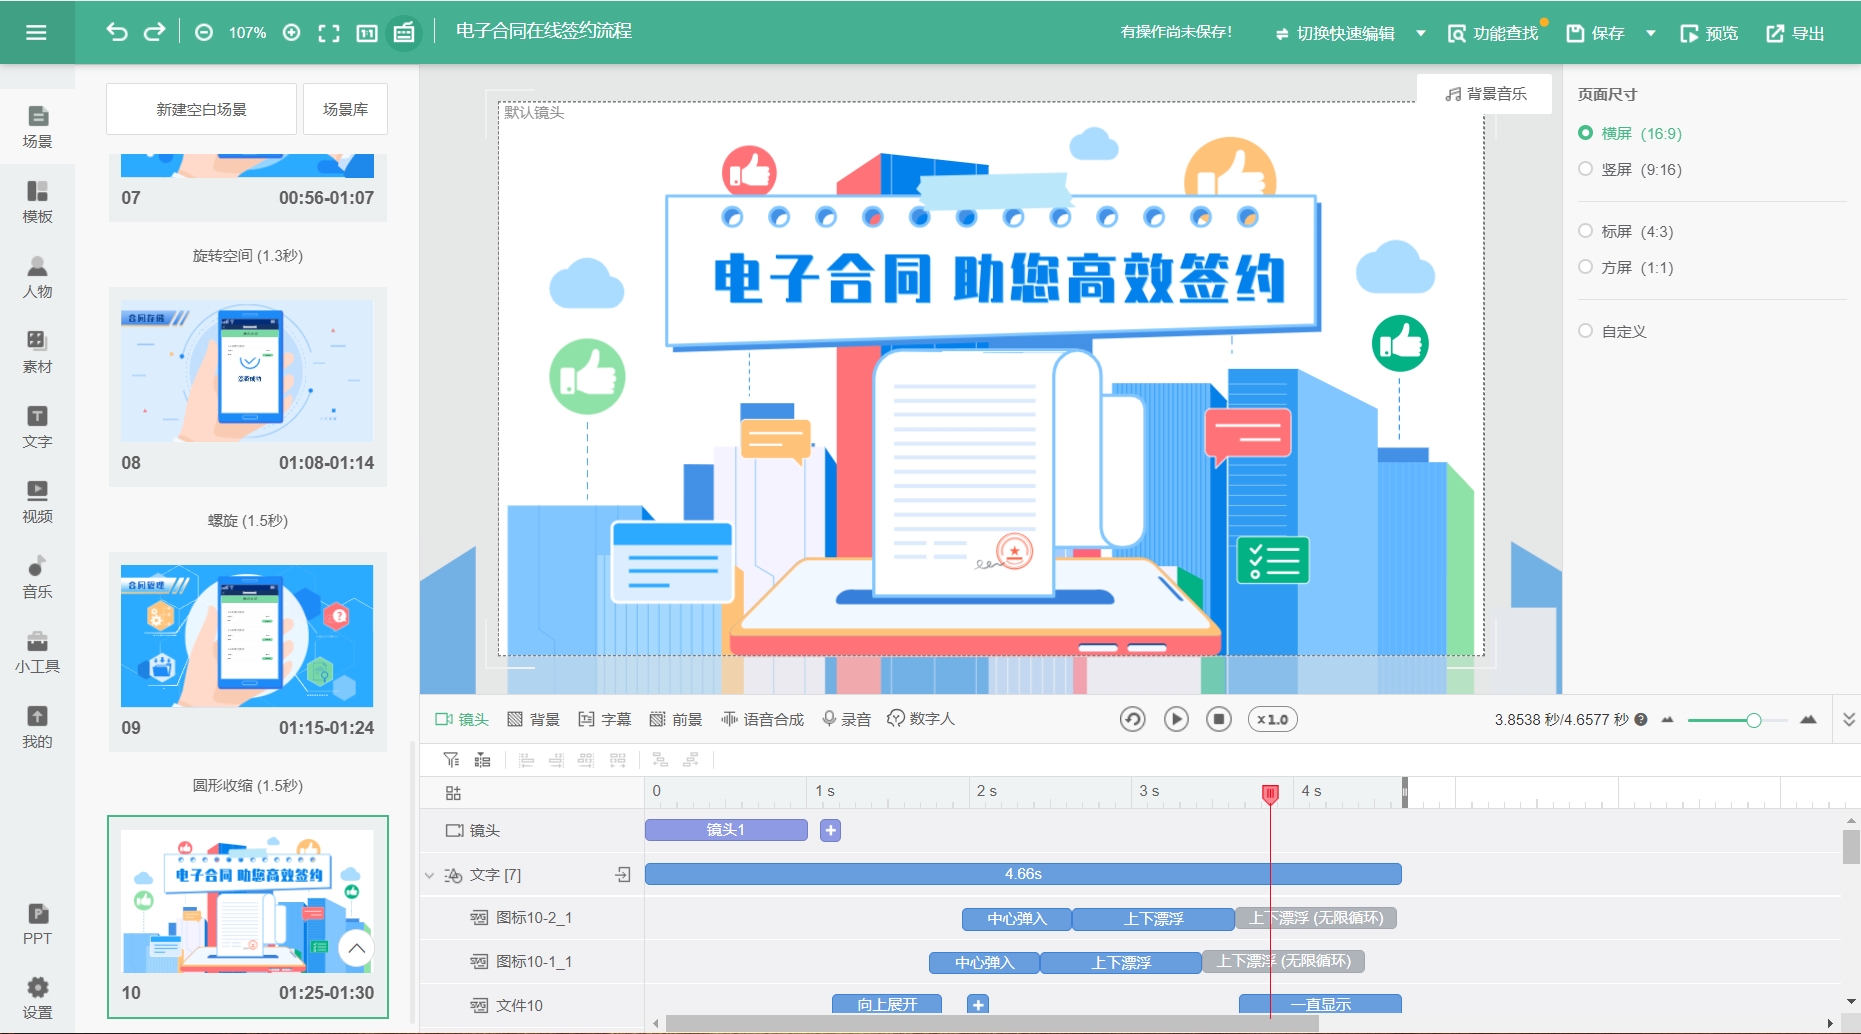Add camera with plus next to 镜头1
The image size is (1861, 1034).
(830, 830)
